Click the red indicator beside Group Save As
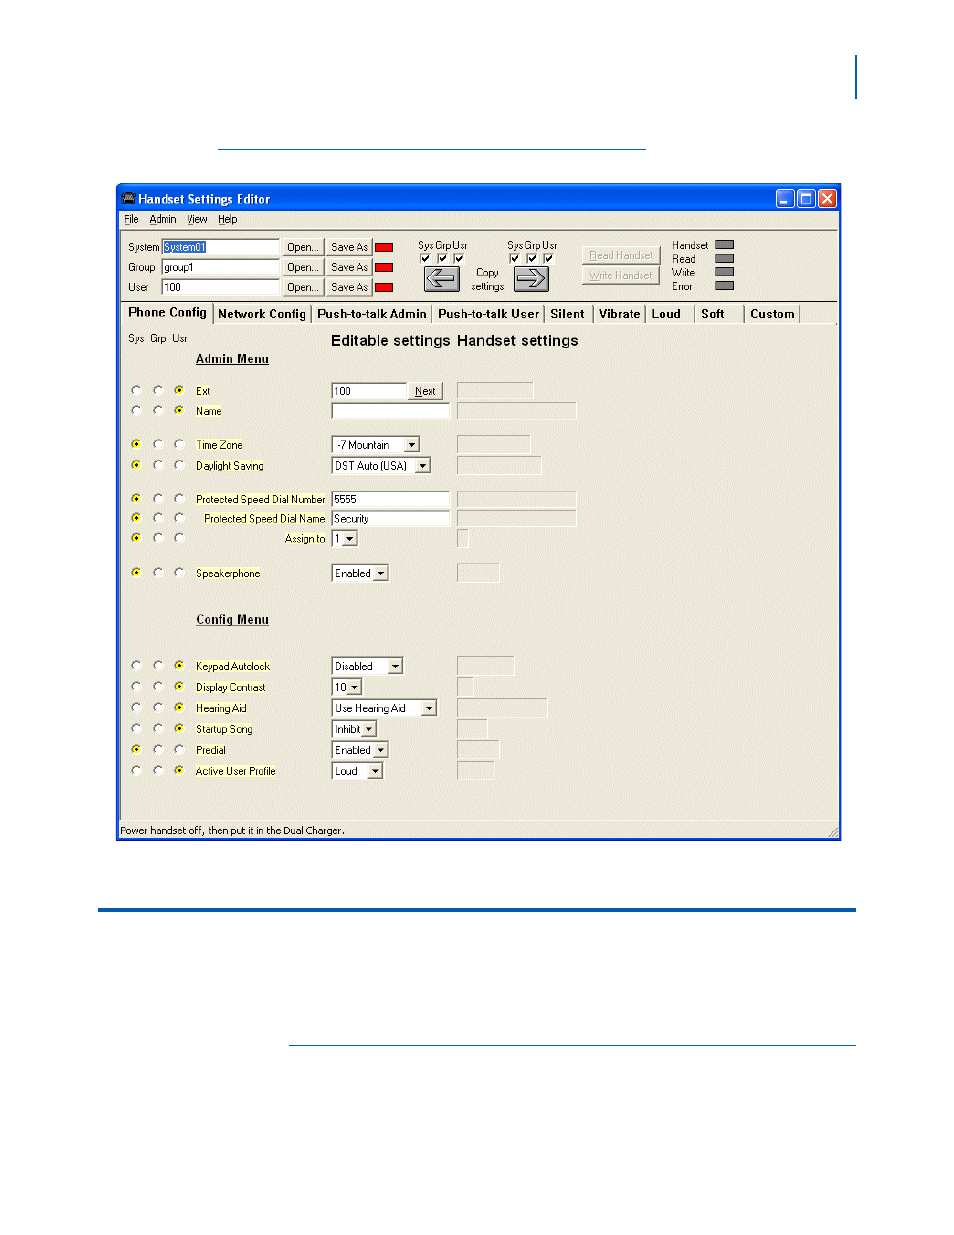Viewport: 954px width, 1235px height. [x=384, y=268]
